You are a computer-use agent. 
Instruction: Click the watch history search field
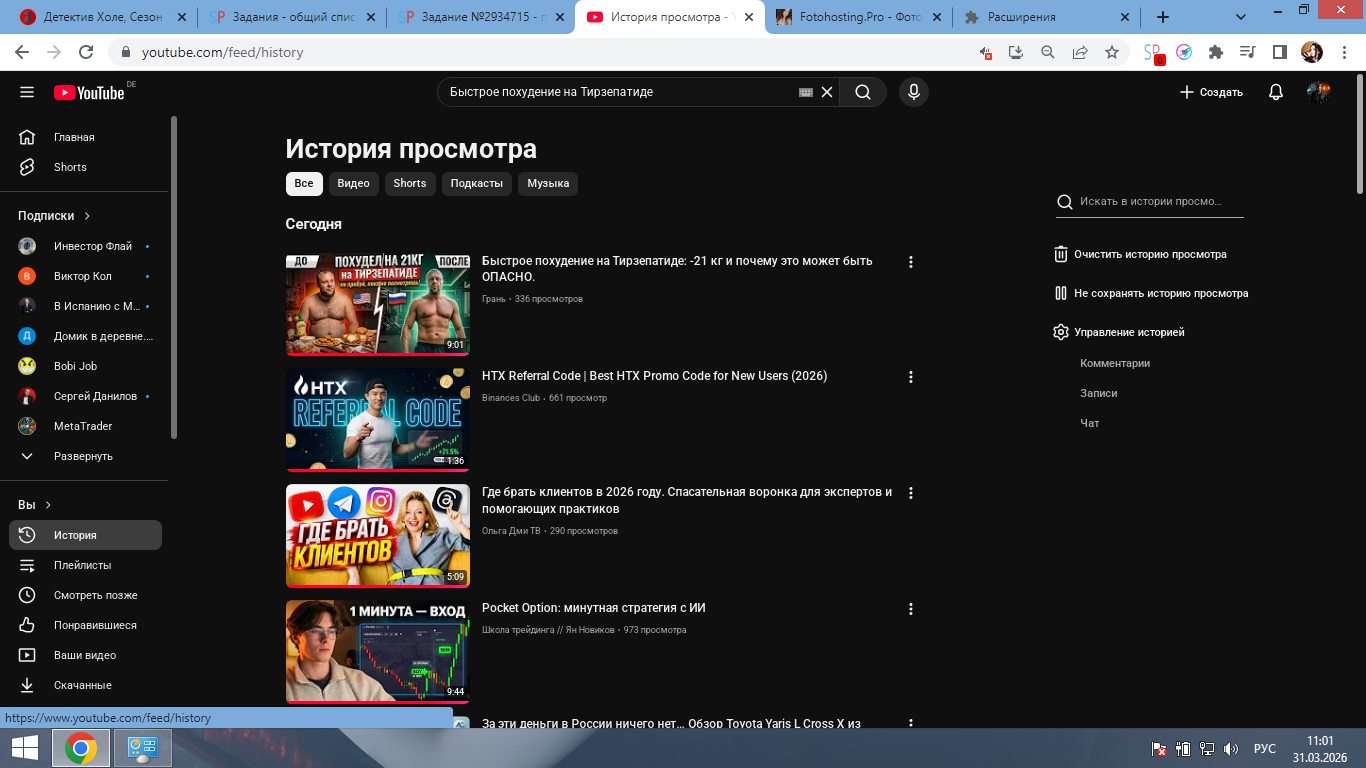pos(1150,201)
